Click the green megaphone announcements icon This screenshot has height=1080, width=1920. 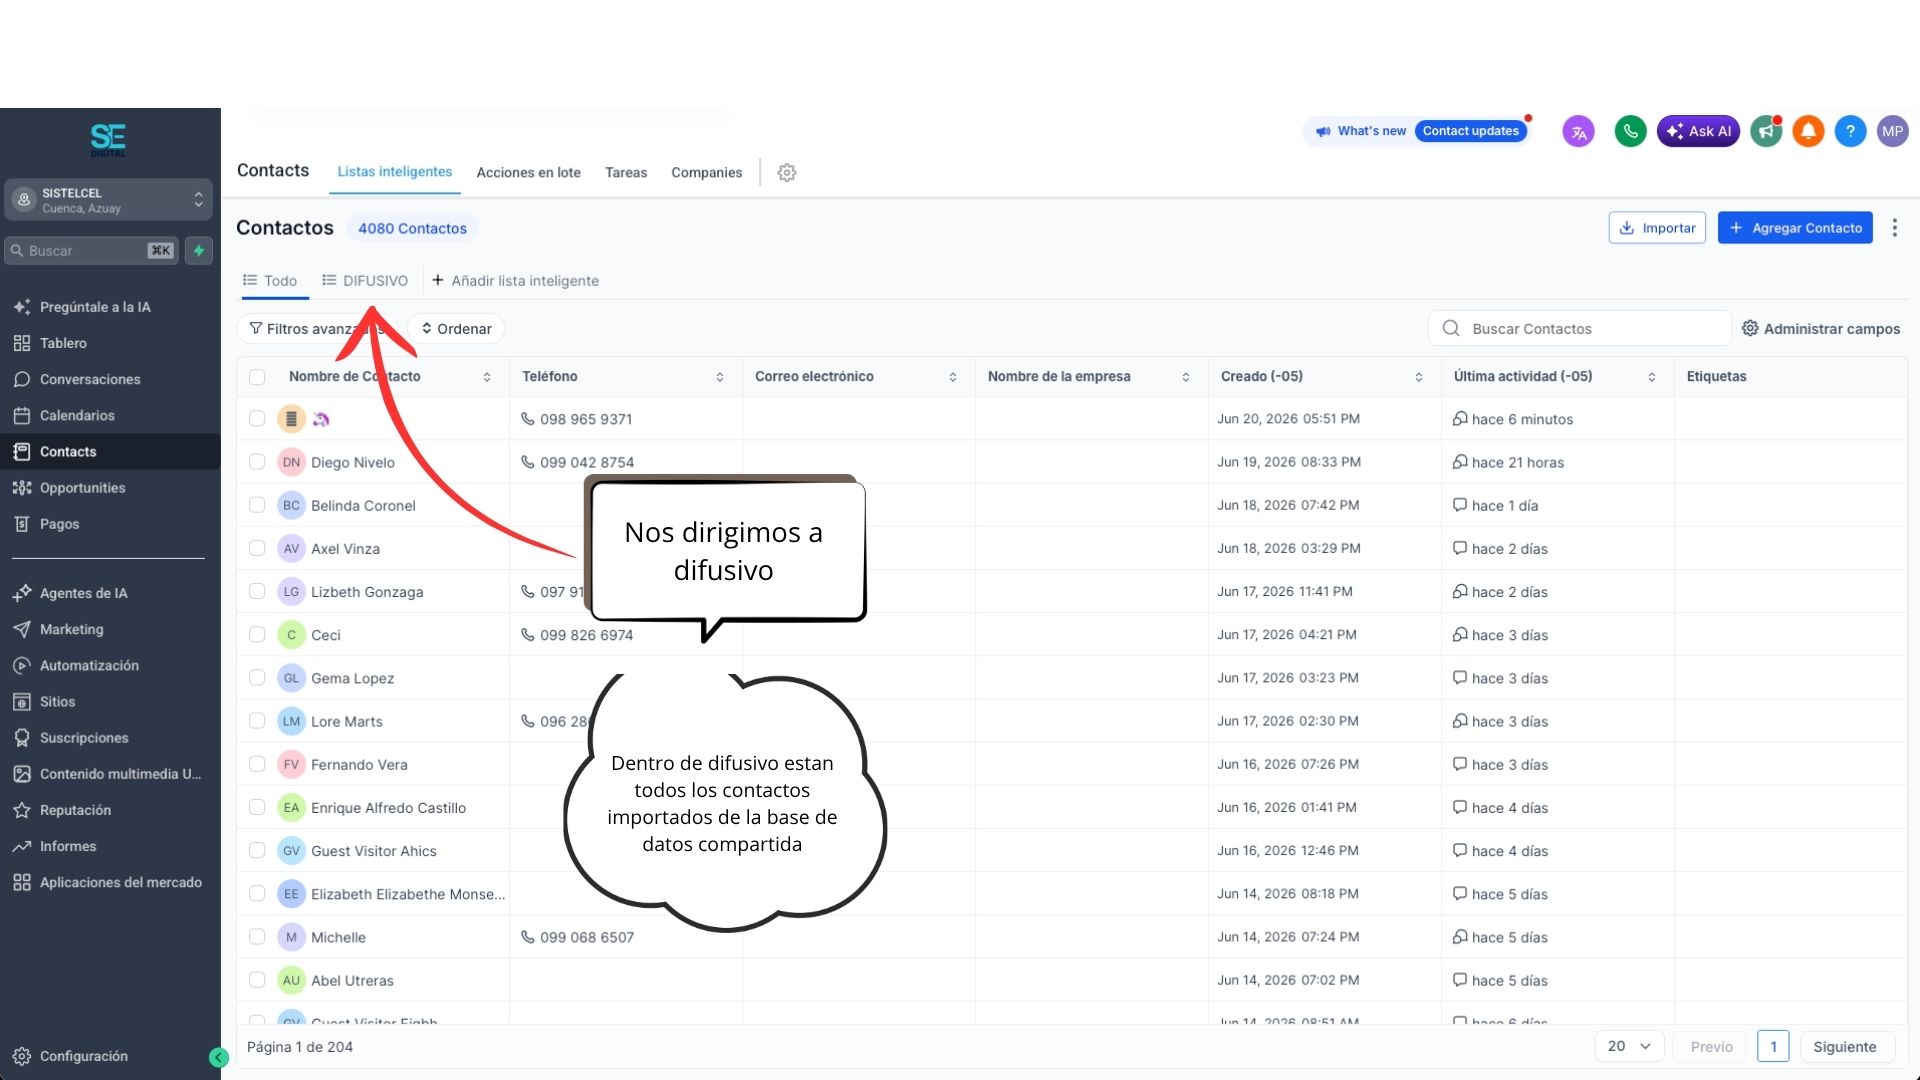(x=1766, y=131)
